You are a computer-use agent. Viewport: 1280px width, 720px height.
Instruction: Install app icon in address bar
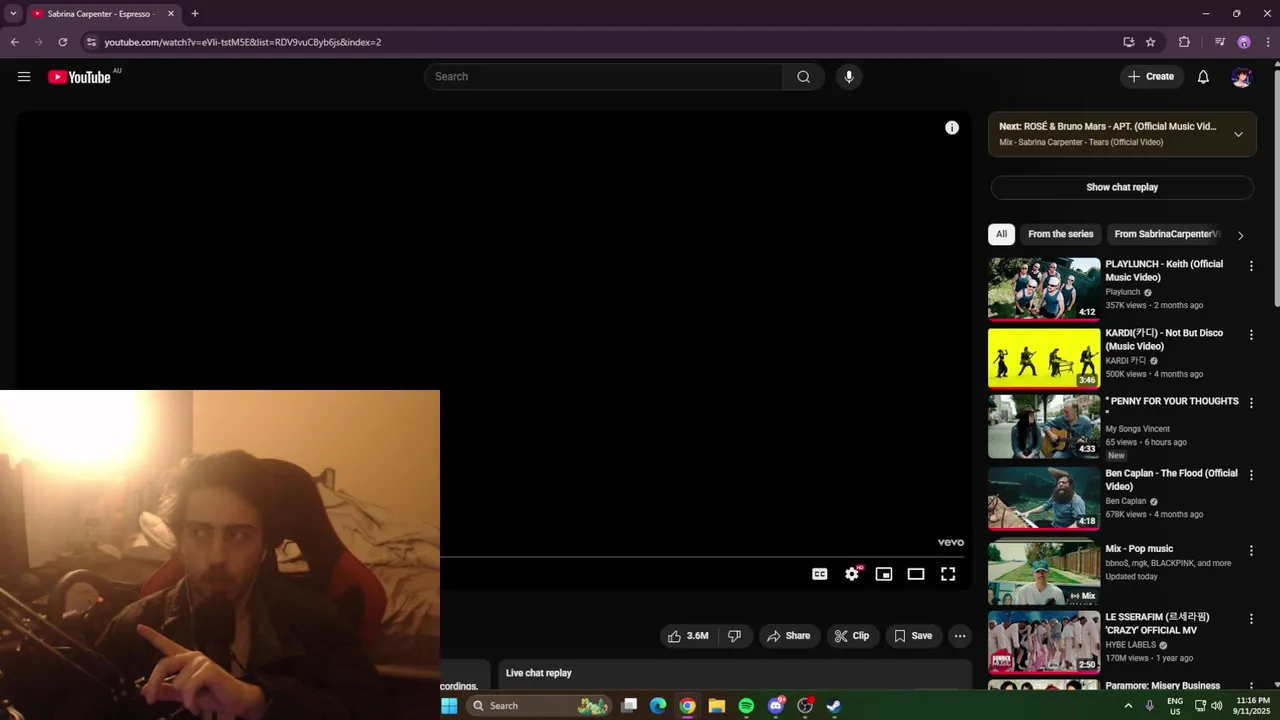coord(1128,42)
